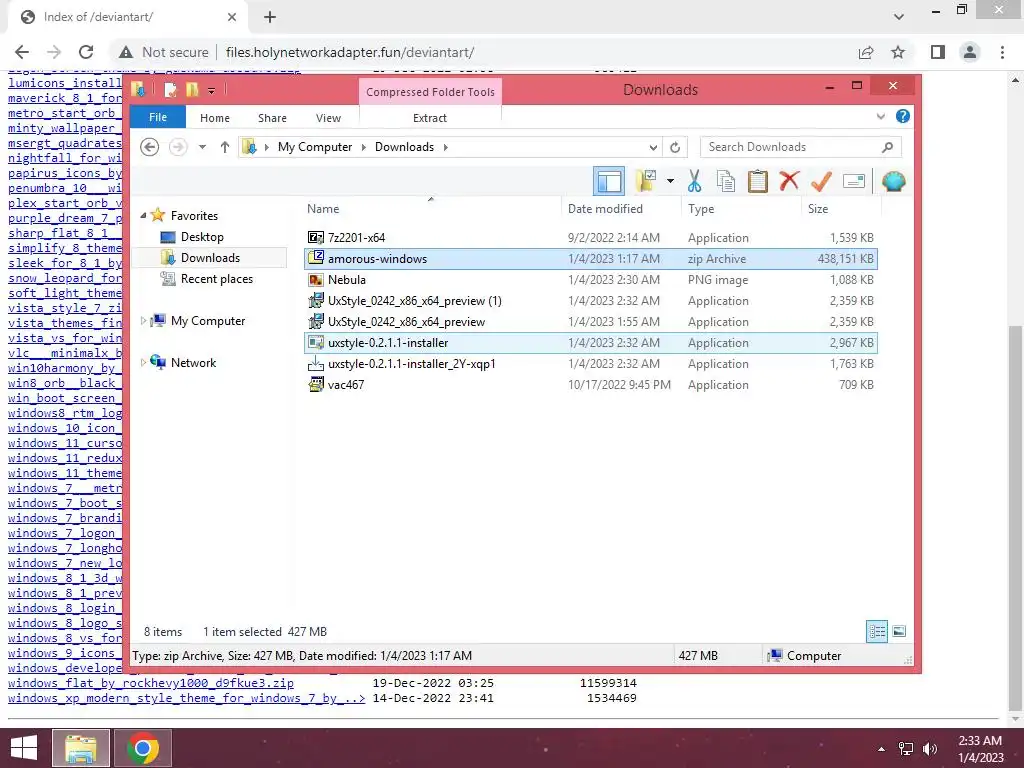
Task: Go forward in Explorer navigation
Action: click(178, 147)
